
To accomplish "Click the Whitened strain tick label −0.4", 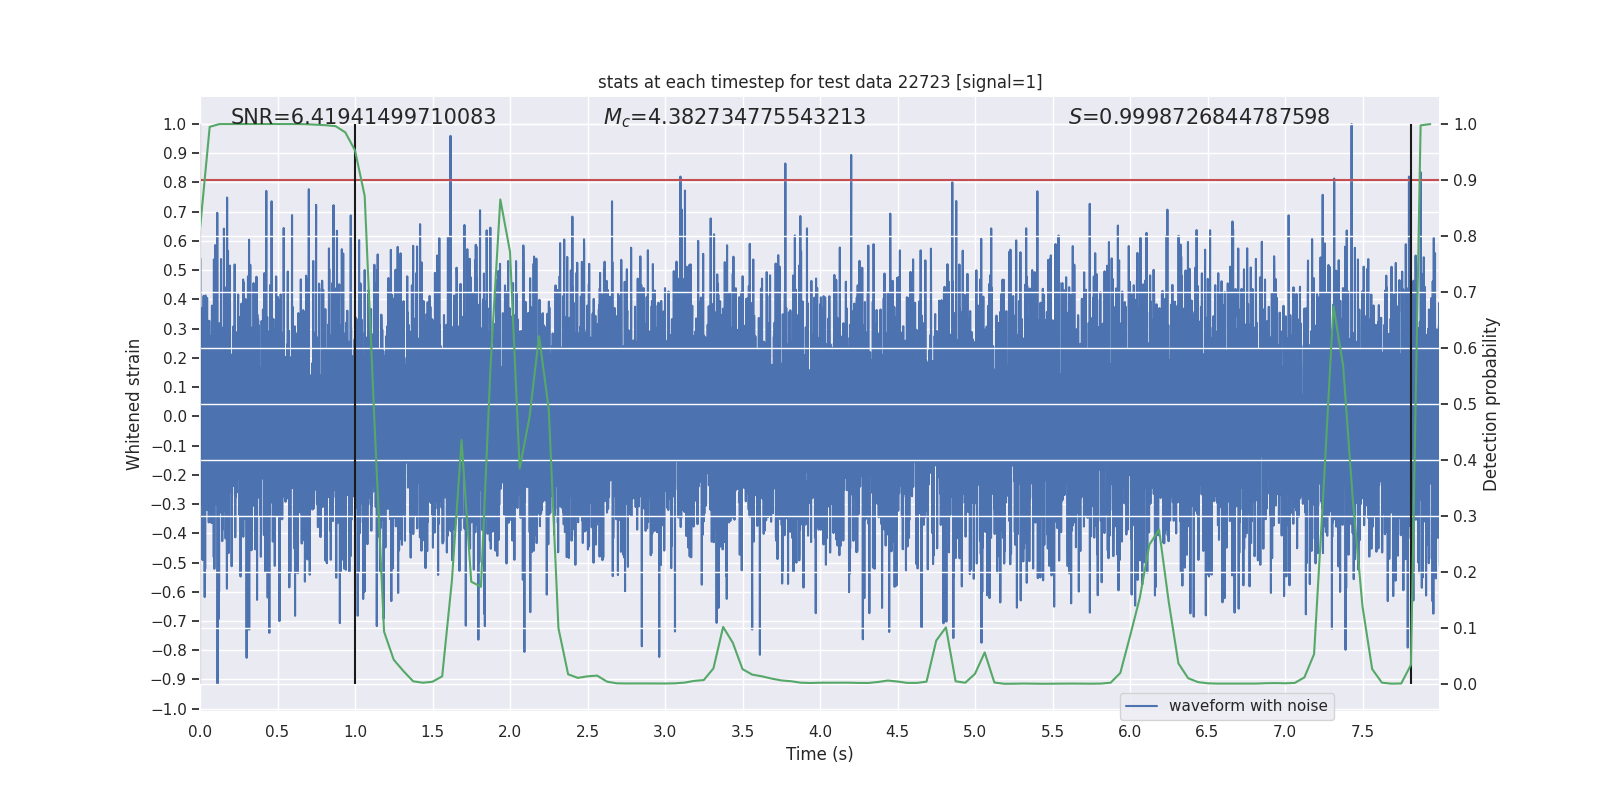I will click(x=169, y=533).
